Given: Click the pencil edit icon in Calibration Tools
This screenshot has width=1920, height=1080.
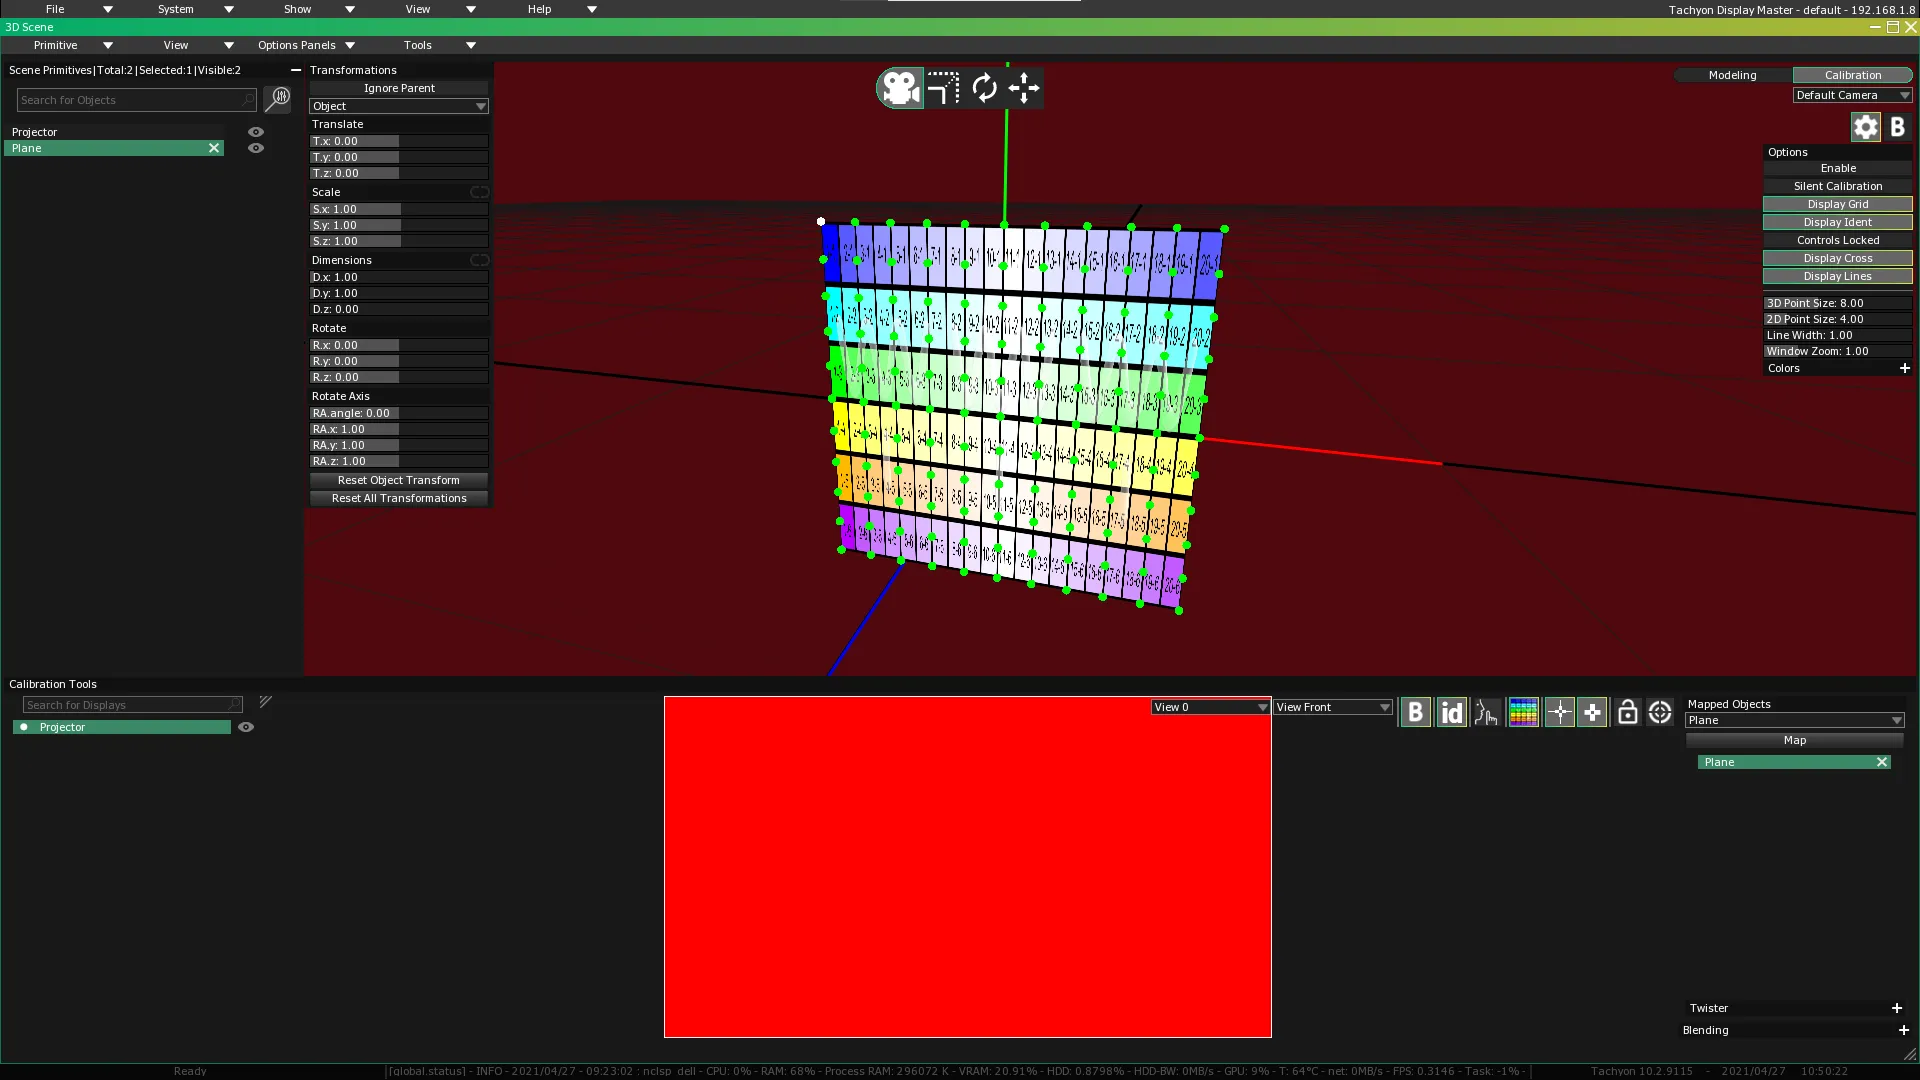Looking at the screenshot, I should coord(265,702).
